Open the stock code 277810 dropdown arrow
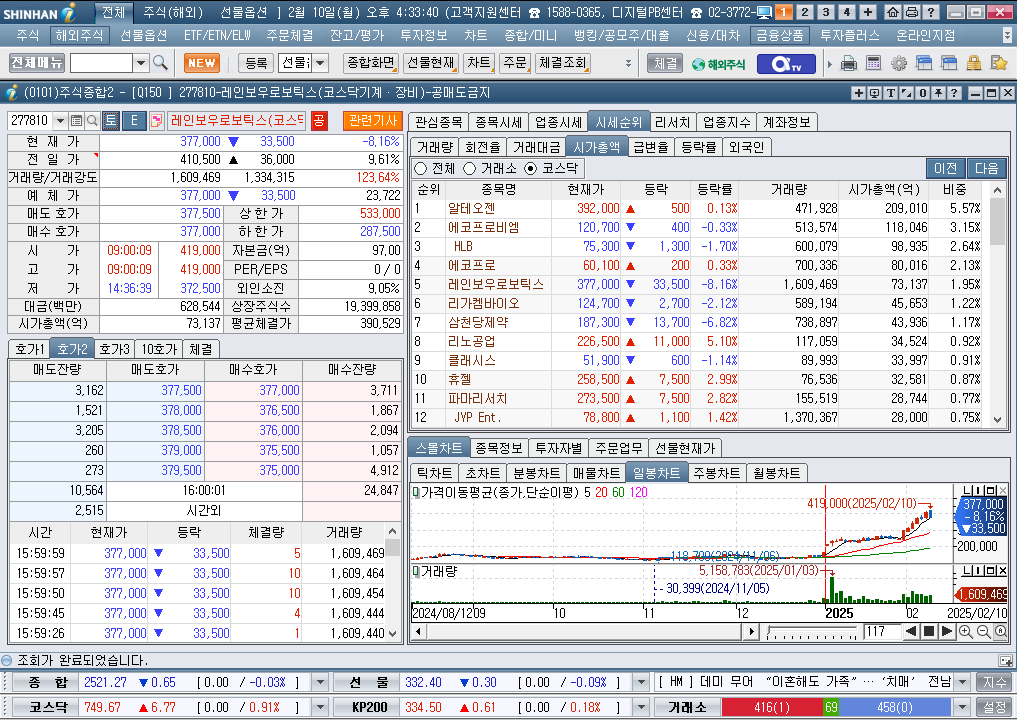The width and height of the screenshot is (1017, 721). 60,121
